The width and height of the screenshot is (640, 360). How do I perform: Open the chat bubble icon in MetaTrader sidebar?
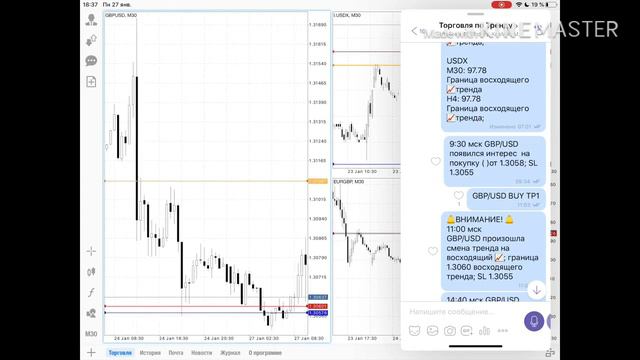pos(91,61)
